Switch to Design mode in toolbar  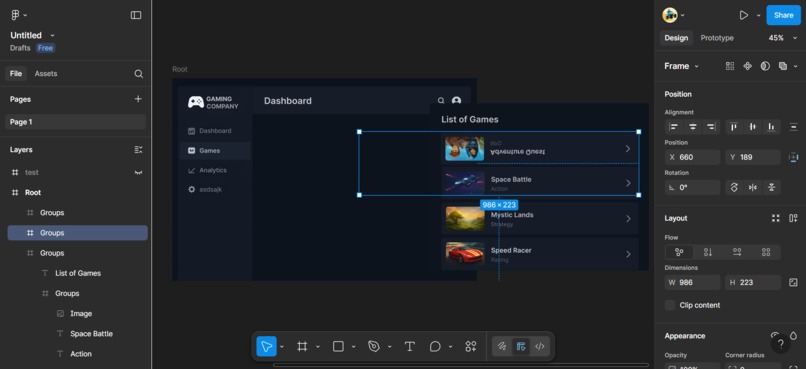pyautogui.click(x=521, y=346)
